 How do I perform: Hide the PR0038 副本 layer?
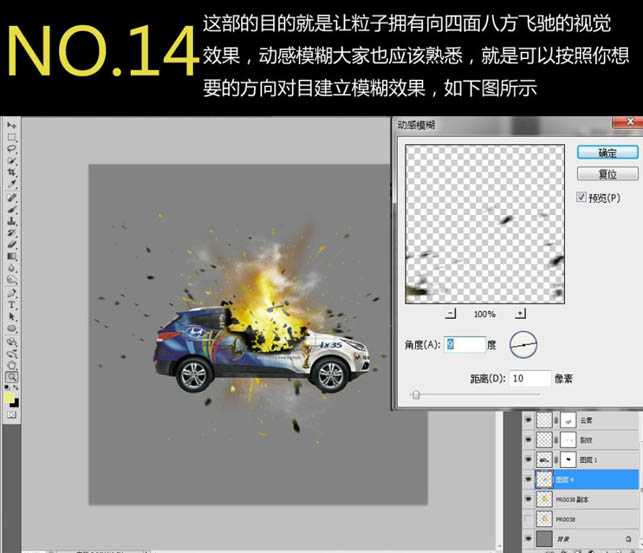coord(528,499)
